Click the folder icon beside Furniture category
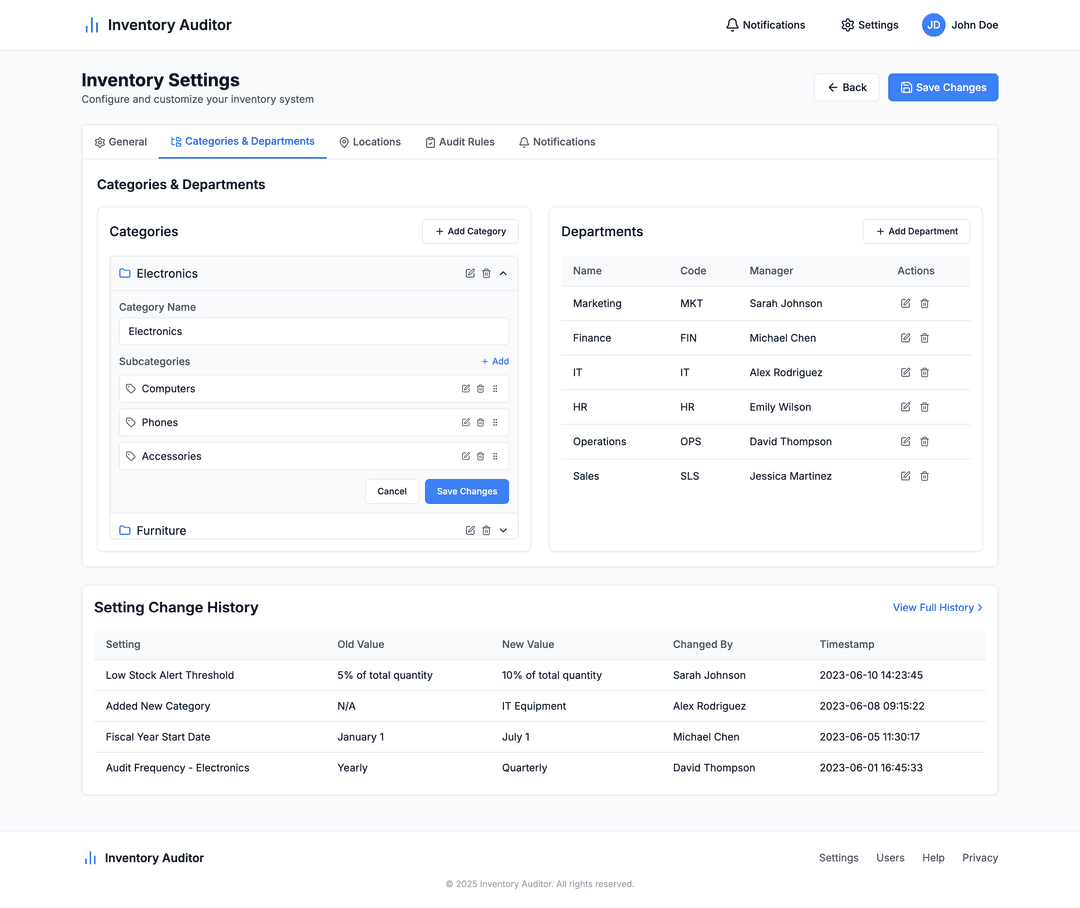The height and width of the screenshot is (908, 1080). [126, 530]
